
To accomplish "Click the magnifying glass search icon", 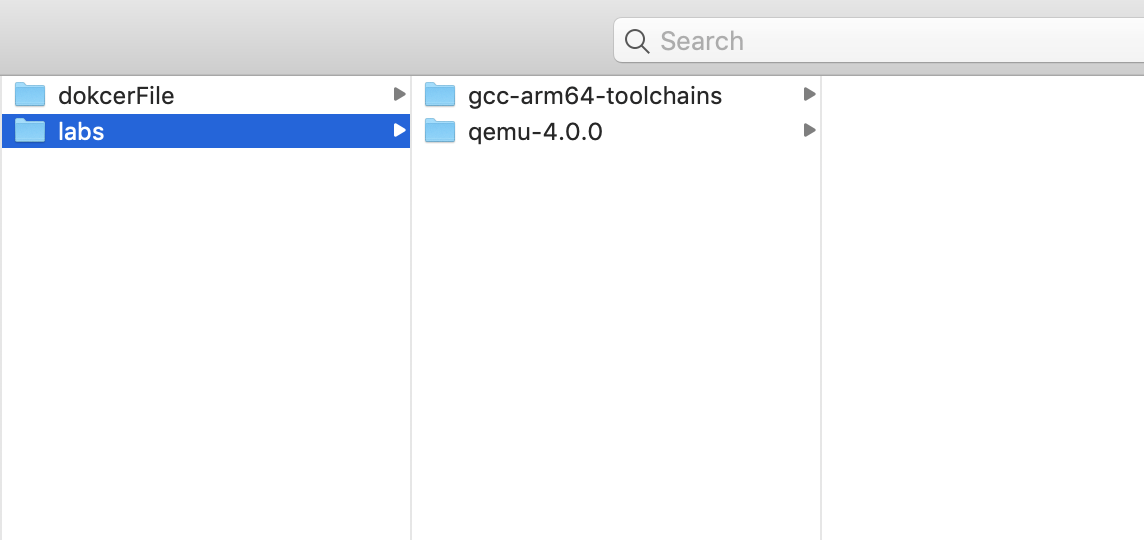I will point(637,41).
